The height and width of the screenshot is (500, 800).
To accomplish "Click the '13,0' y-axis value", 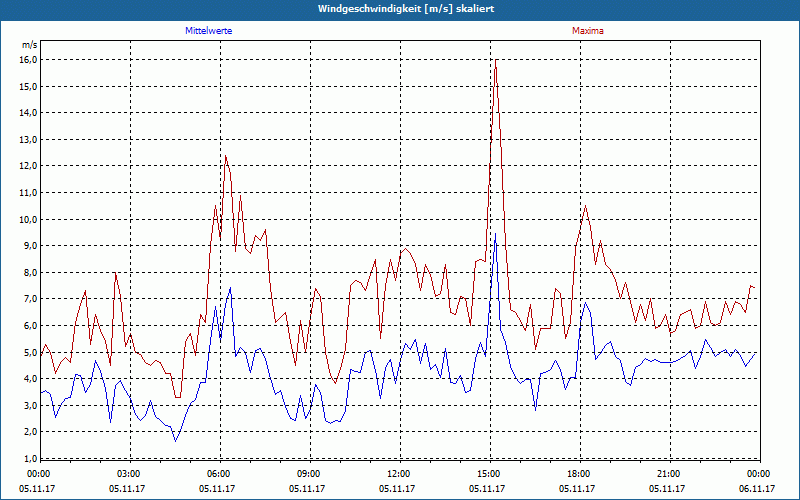I will point(29,139).
